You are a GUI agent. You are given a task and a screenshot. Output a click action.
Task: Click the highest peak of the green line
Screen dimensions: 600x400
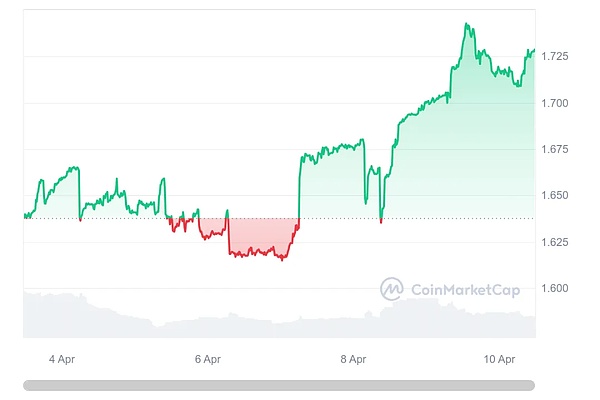point(467,23)
